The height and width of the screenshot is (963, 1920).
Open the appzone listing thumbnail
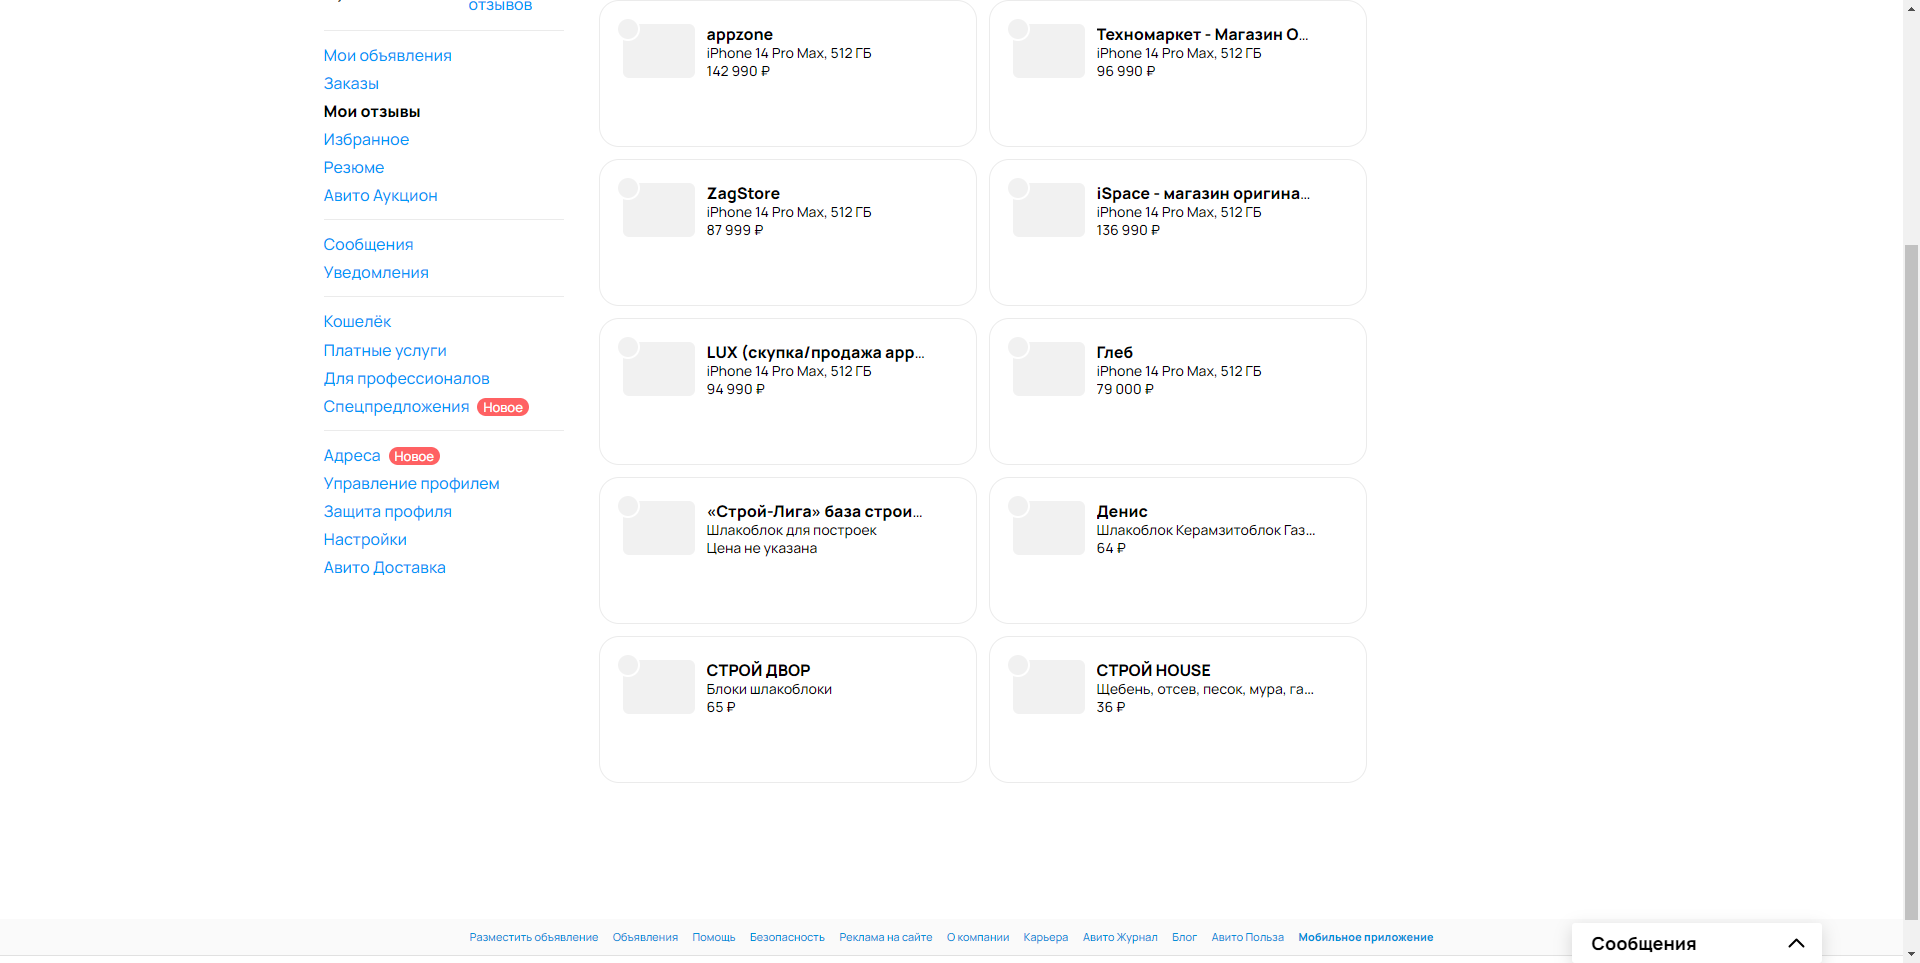[x=658, y=51]
